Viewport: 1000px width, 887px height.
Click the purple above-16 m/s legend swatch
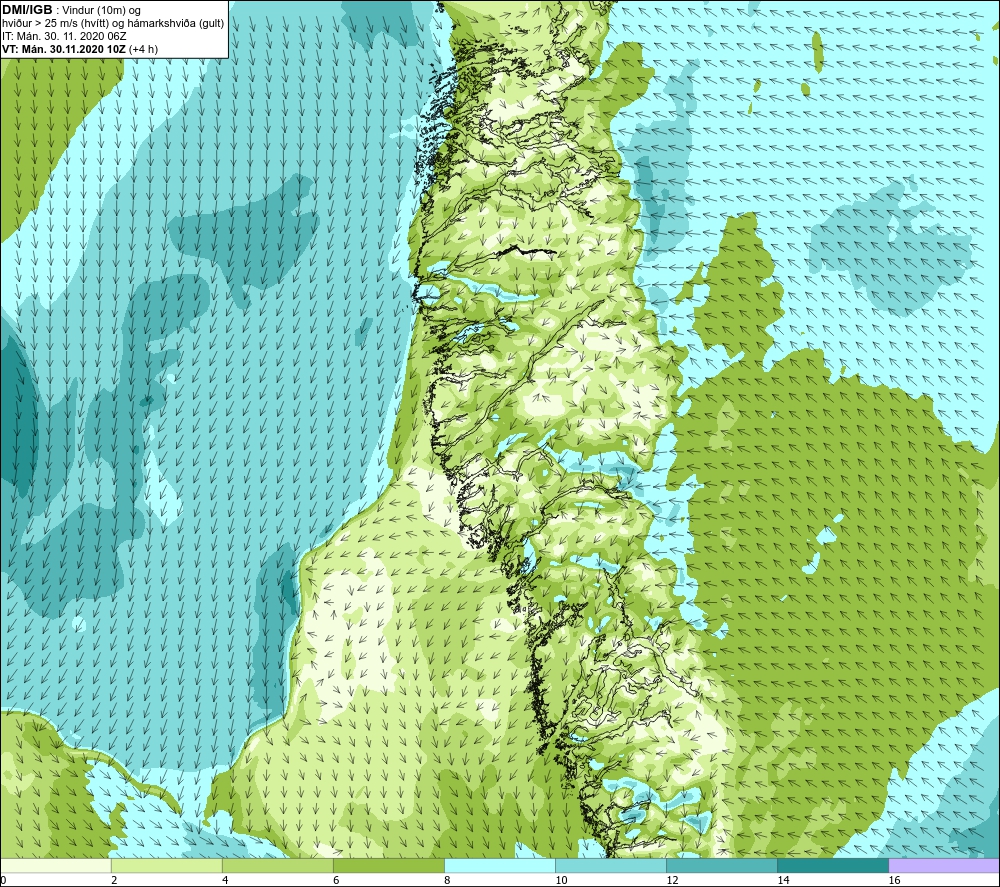click(944, 866)
